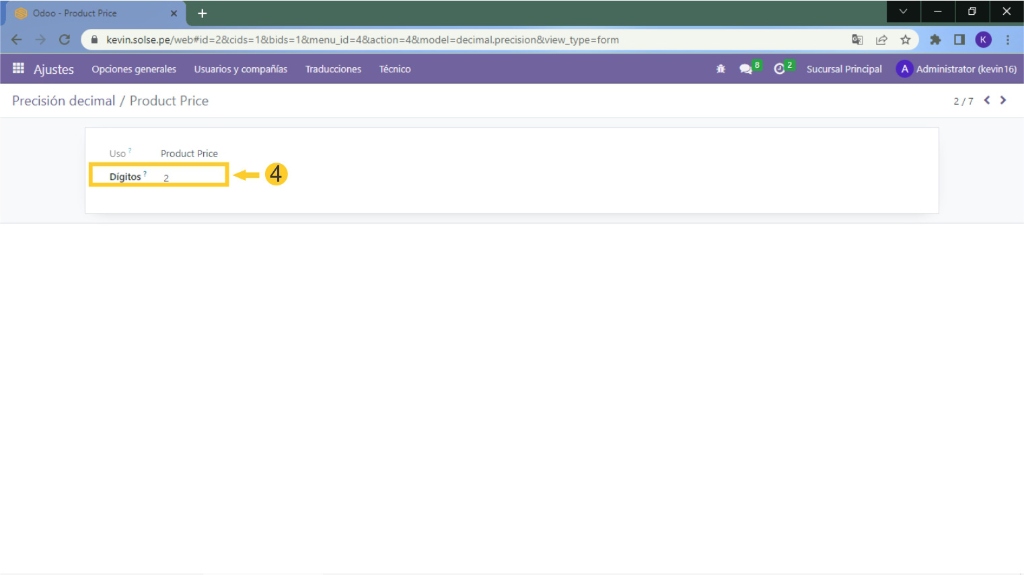Expand the Técnico menu
Image resolution: width=1024 pixels, height=575 pixels.
pyautogui.click(x=394, y=69)
